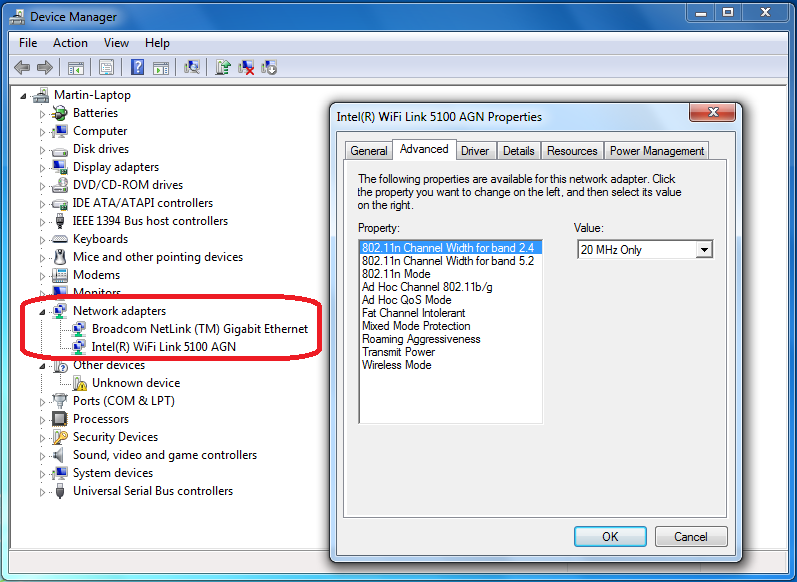Collapse the Network adapters node
Screen dimensions: 797x582
pyautogui.click(x=43, y=311)
